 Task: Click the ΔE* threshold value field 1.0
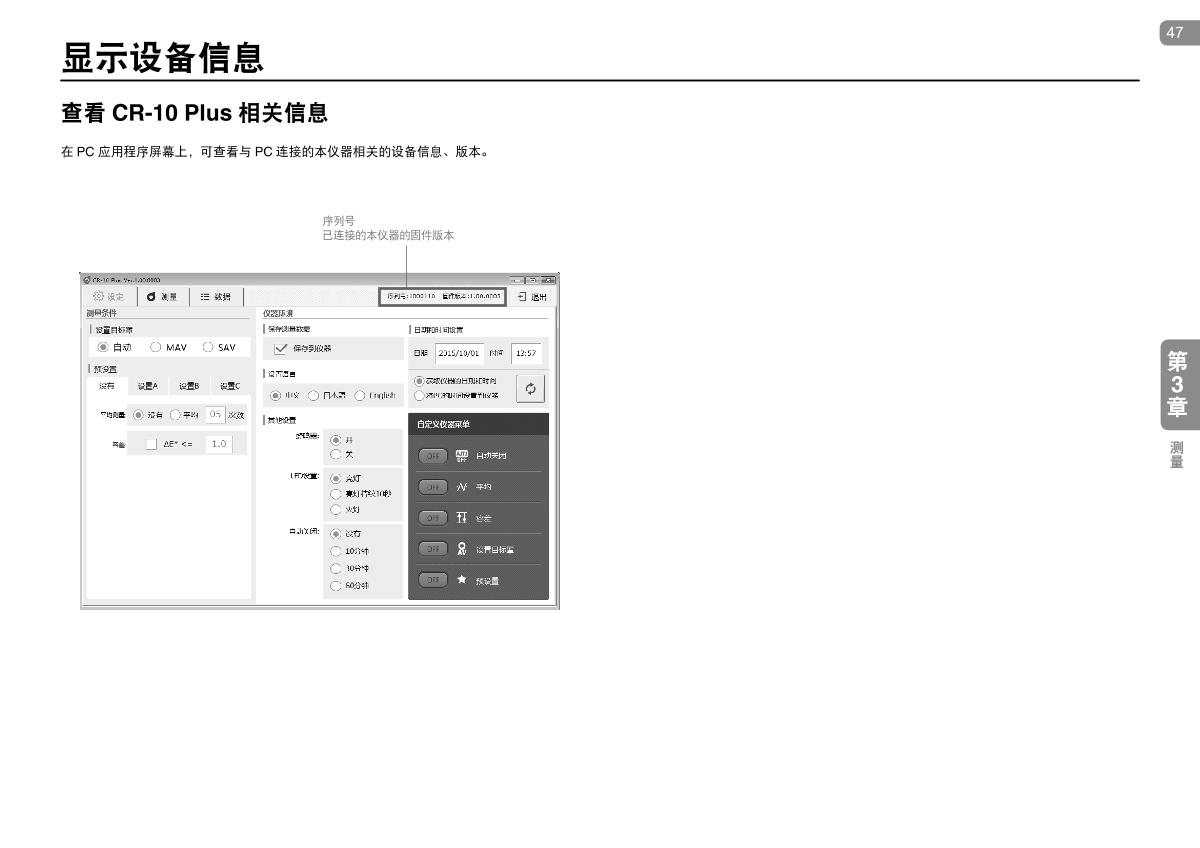pyautogui.click(x=218, y=444)
